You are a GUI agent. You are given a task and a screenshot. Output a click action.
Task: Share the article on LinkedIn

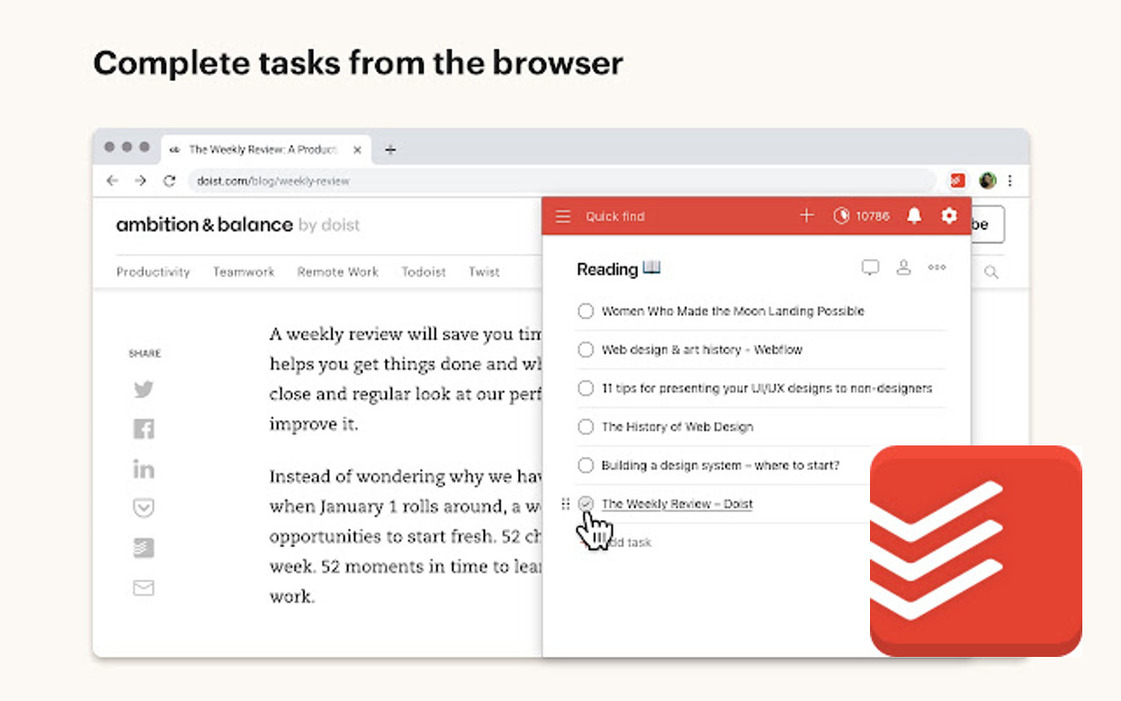144,469
